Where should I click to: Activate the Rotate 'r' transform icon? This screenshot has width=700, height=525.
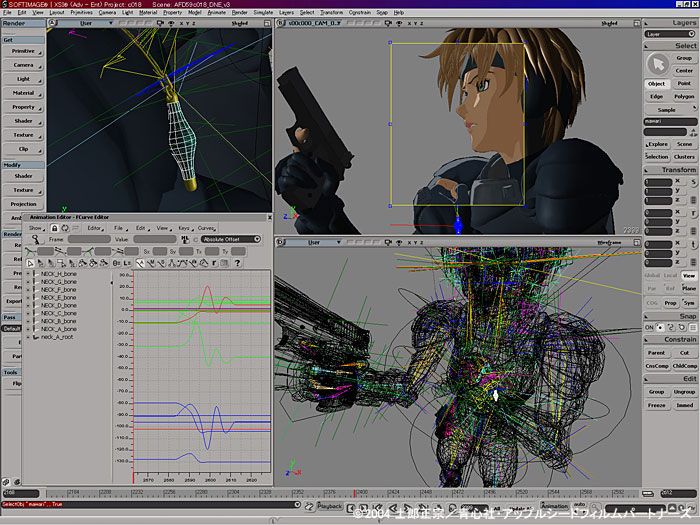tap(693, 213)
